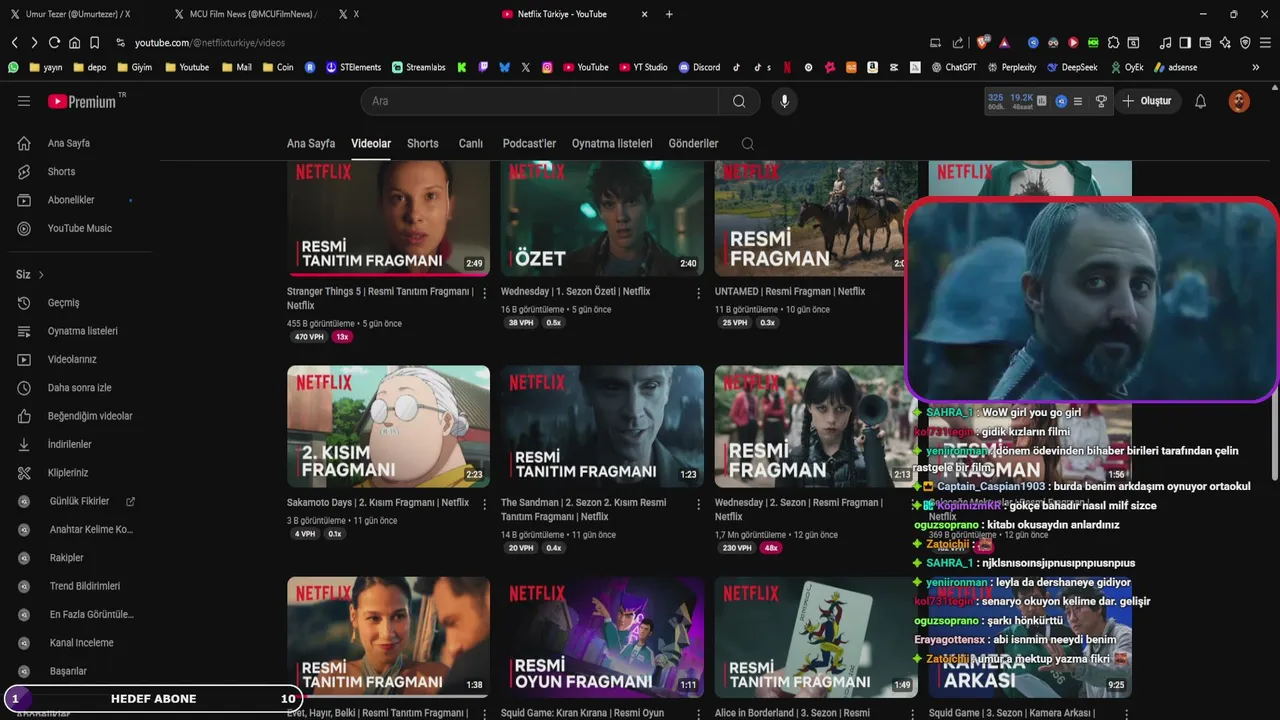The width and height of the screenshot is (1280, 720).
Task: Open The Sandman 2. Sezon thumbnail
Action: pos(602,426)
